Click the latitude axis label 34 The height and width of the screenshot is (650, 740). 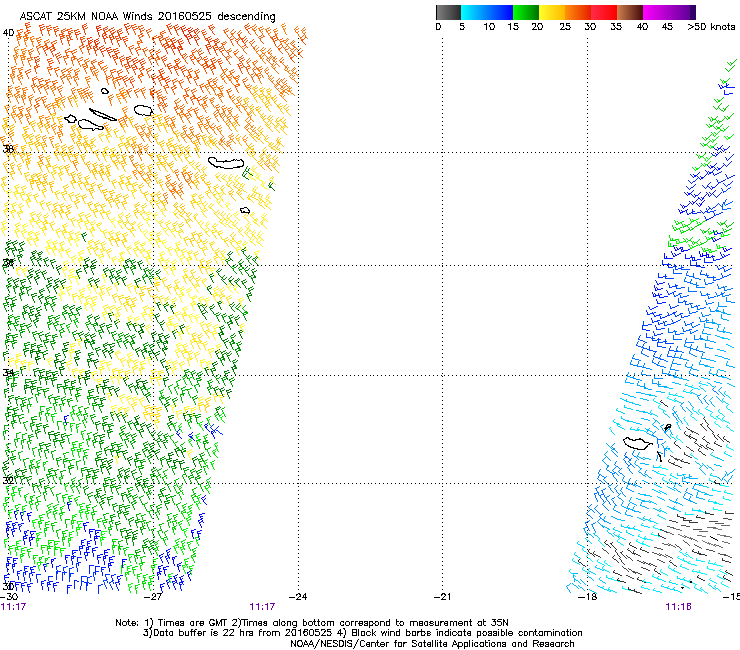[8, 373]
